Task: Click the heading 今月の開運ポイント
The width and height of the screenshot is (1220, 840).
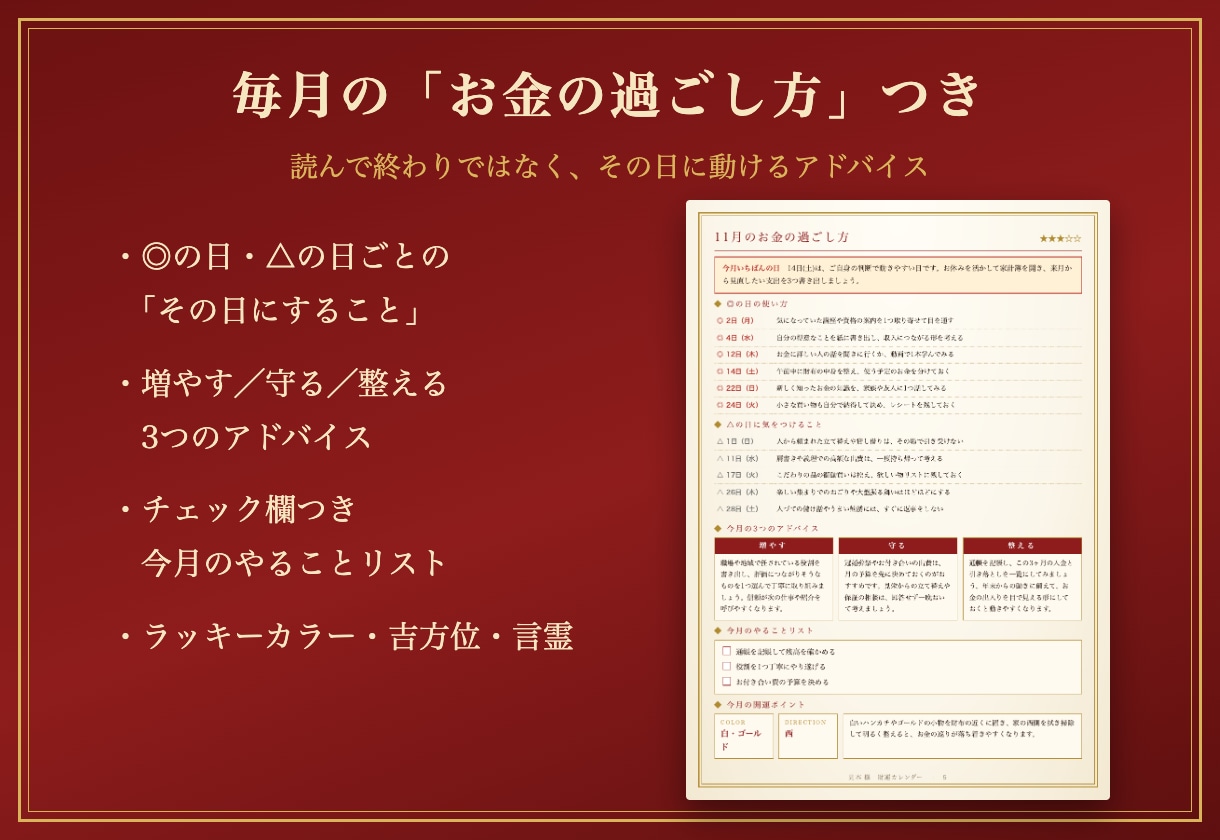Action: pos(765,704)
